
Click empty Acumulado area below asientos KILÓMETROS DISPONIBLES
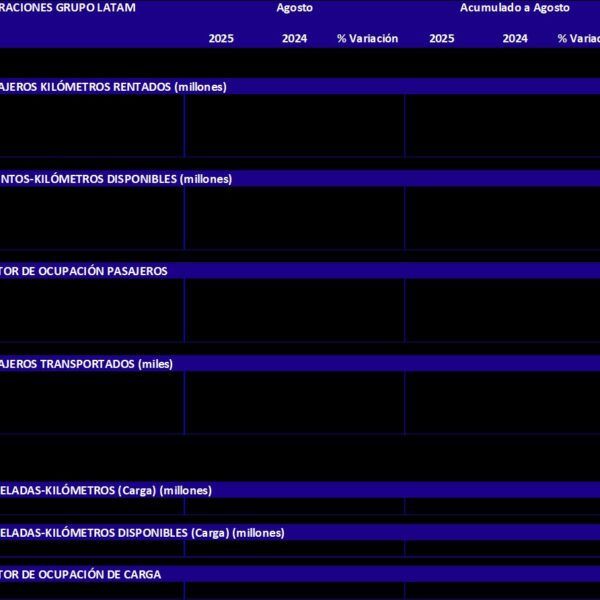point(502,218)
